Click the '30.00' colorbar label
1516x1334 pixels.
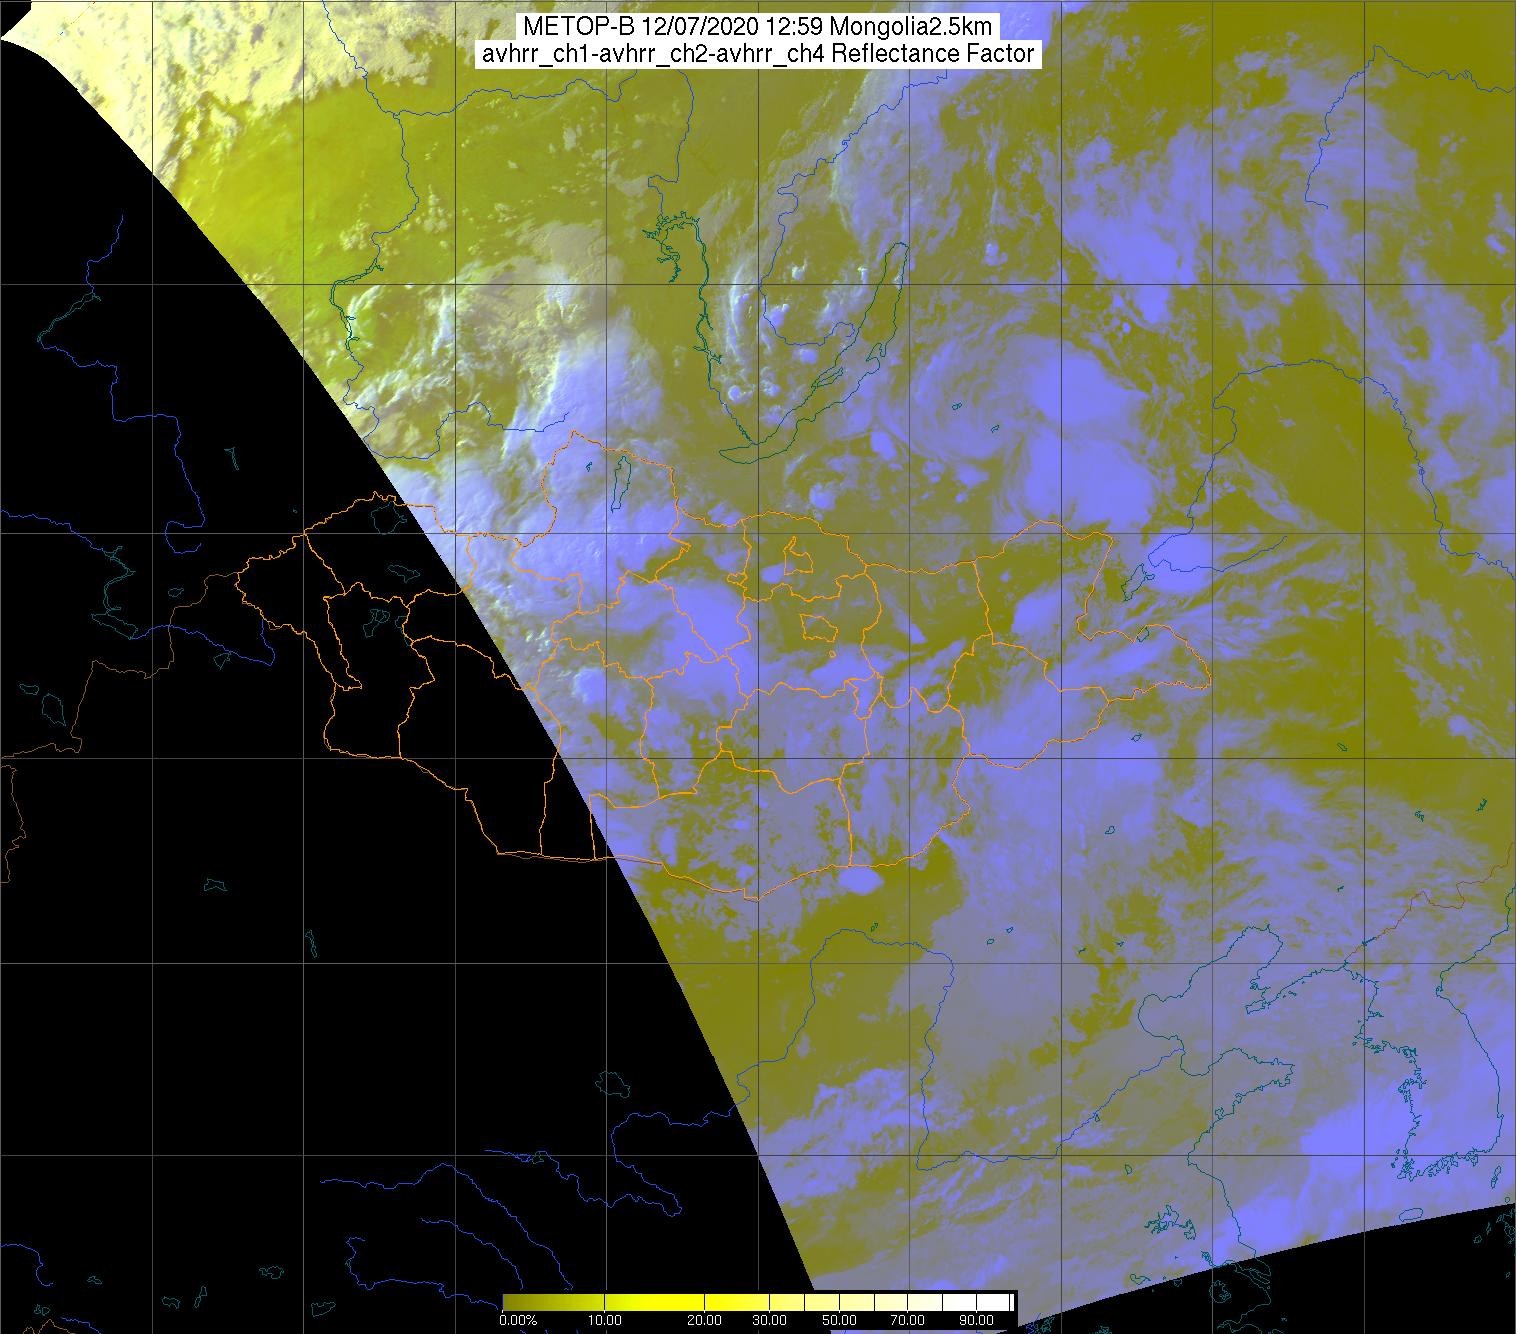click(770, 1320)
